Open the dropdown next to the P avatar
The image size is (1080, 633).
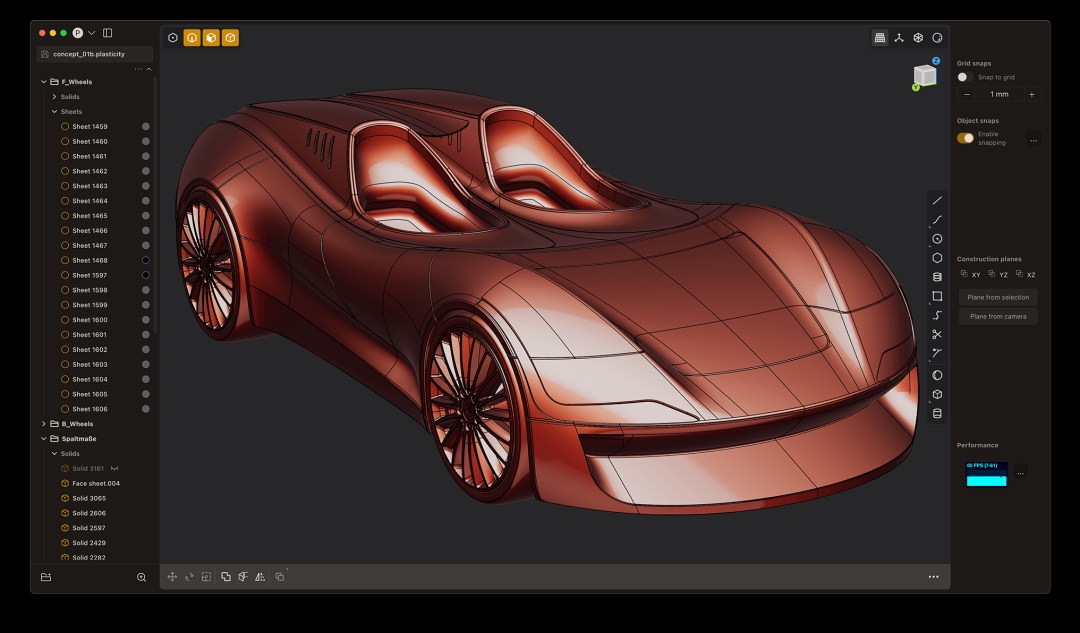tap(91, 32)
